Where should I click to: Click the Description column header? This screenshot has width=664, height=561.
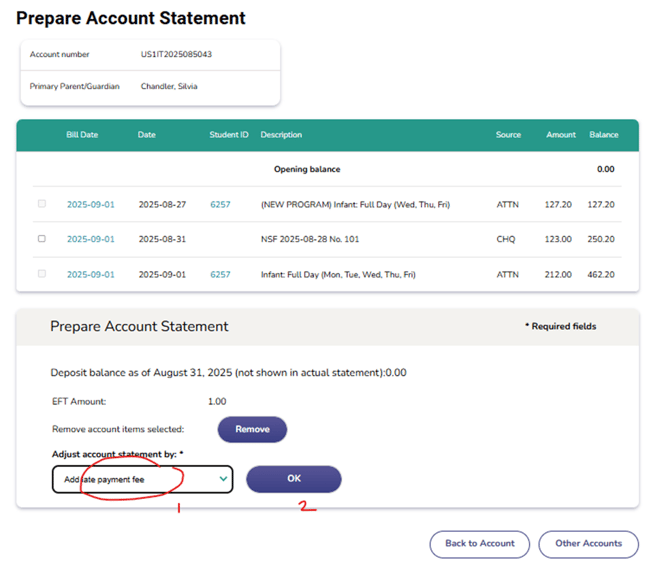(281, 135)
